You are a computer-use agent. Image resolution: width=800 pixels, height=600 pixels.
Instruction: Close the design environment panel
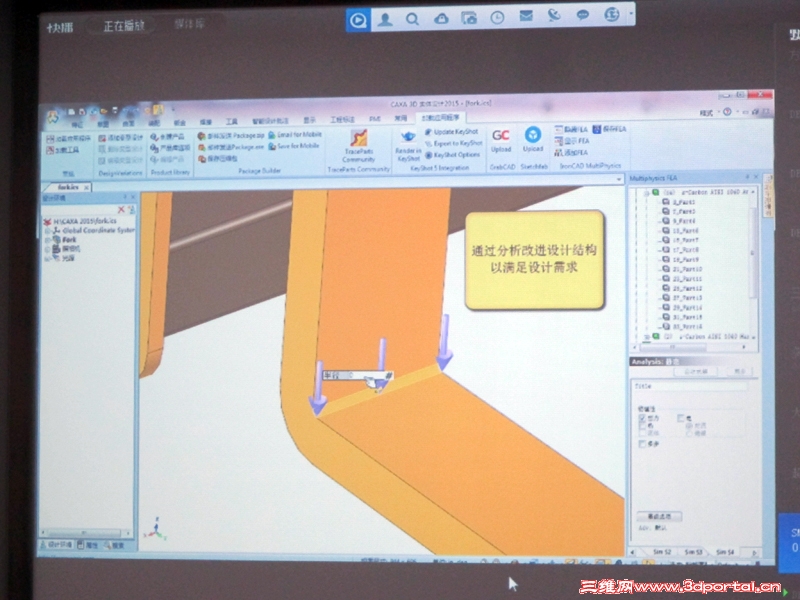134,197
